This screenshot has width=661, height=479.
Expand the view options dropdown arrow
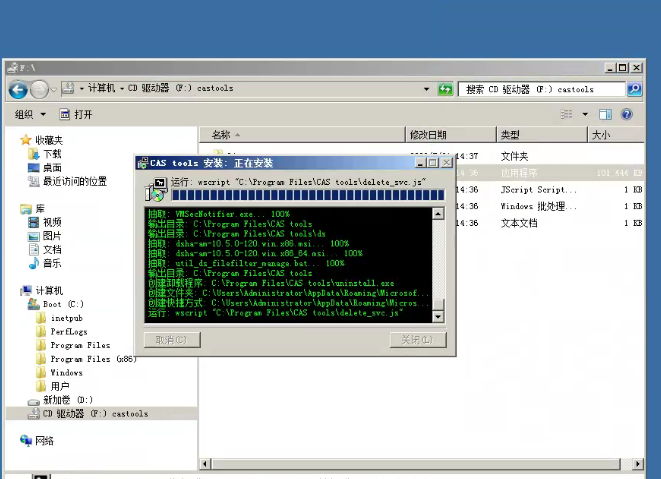pos(585,114)
